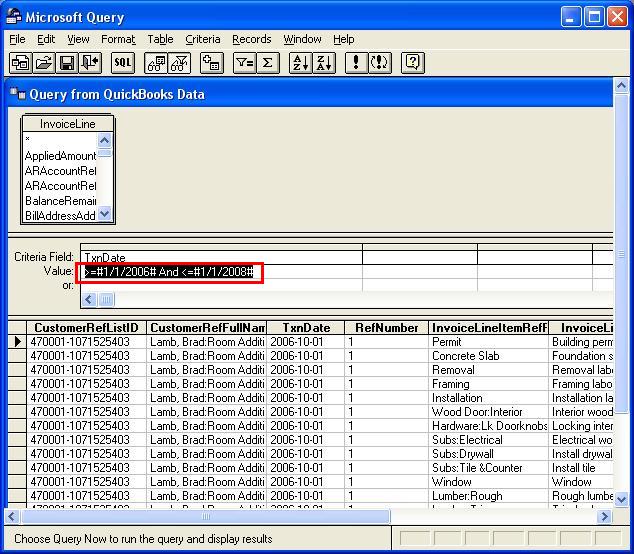Click the 'or' criteria row's first cell

point(222,285)
